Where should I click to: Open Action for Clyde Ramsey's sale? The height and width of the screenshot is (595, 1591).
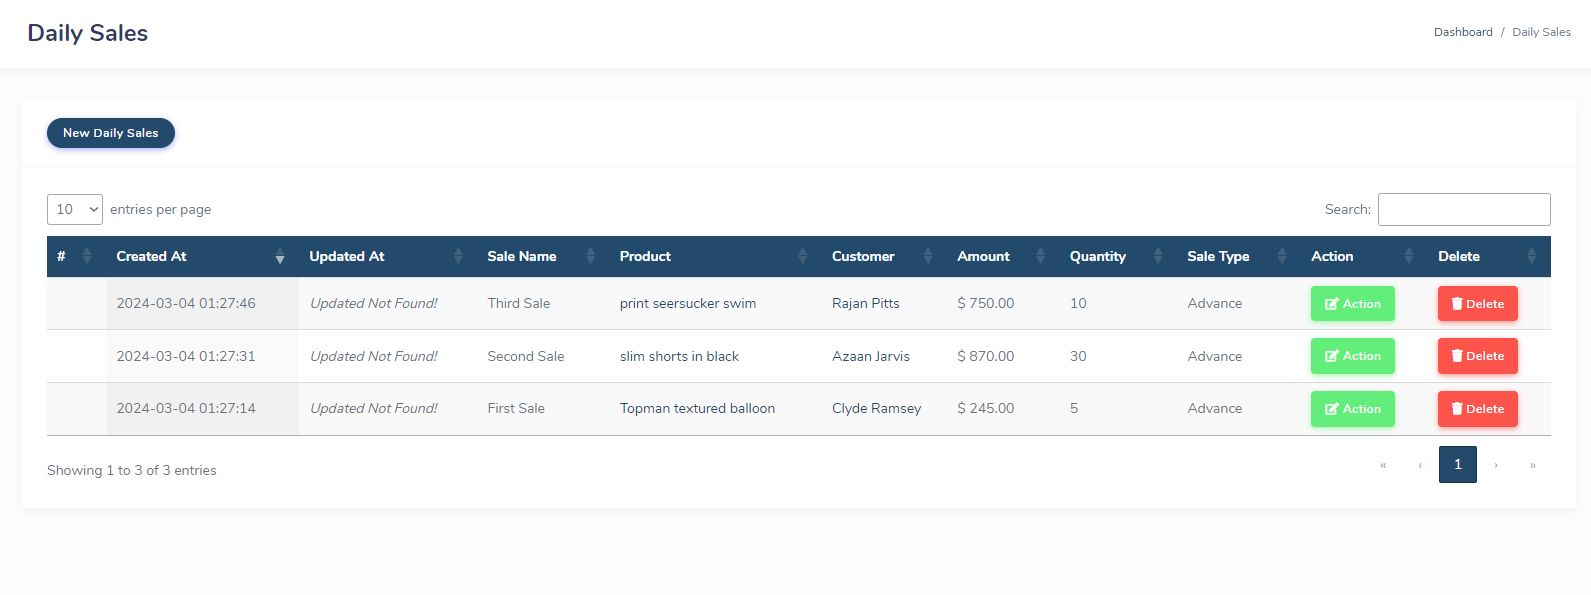pos(1352,409)
